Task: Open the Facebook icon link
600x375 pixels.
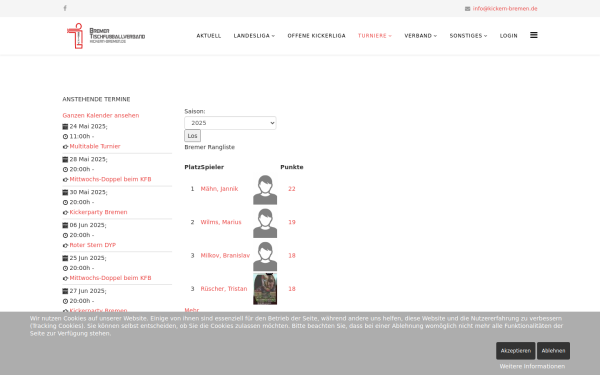Action: click(x=65, y=8)
